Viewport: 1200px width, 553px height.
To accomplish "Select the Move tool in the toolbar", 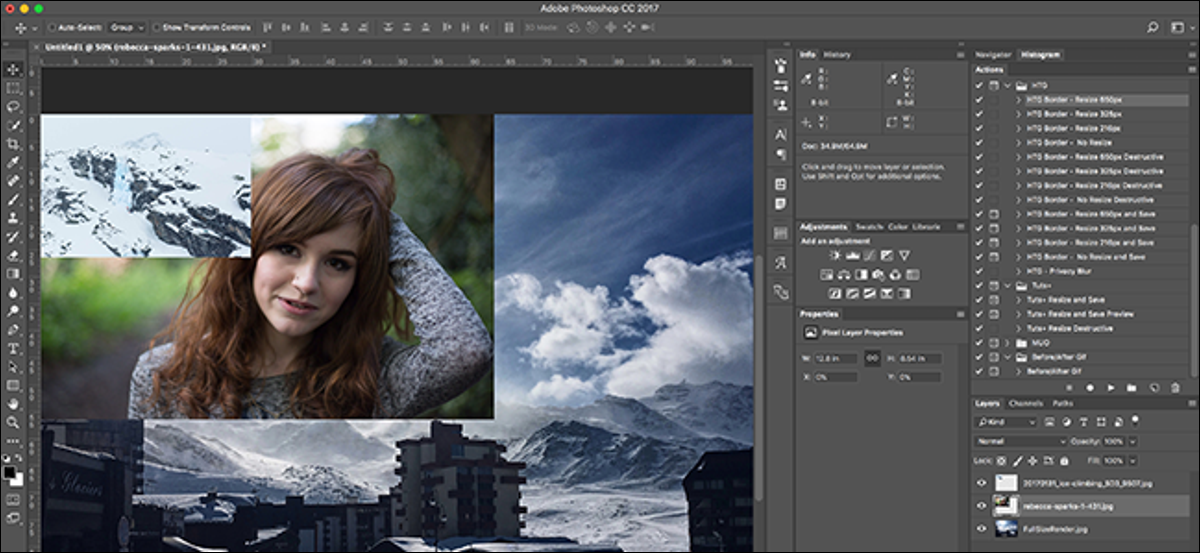I will point(14,69).
